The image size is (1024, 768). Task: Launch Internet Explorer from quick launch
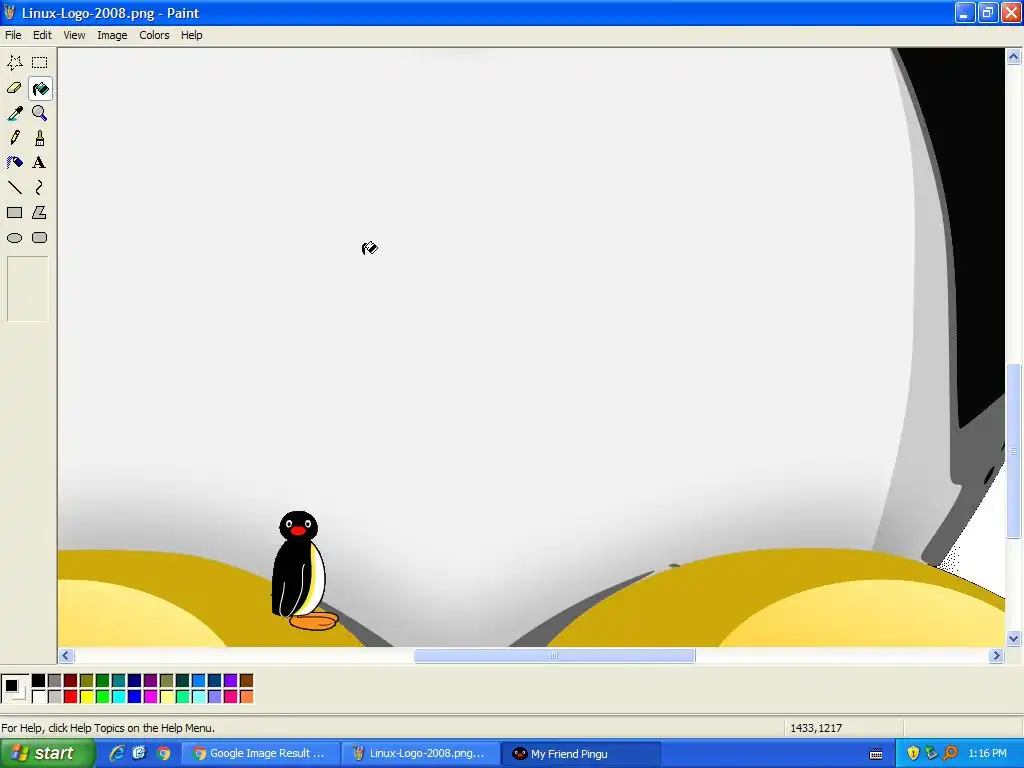[117, 754]
